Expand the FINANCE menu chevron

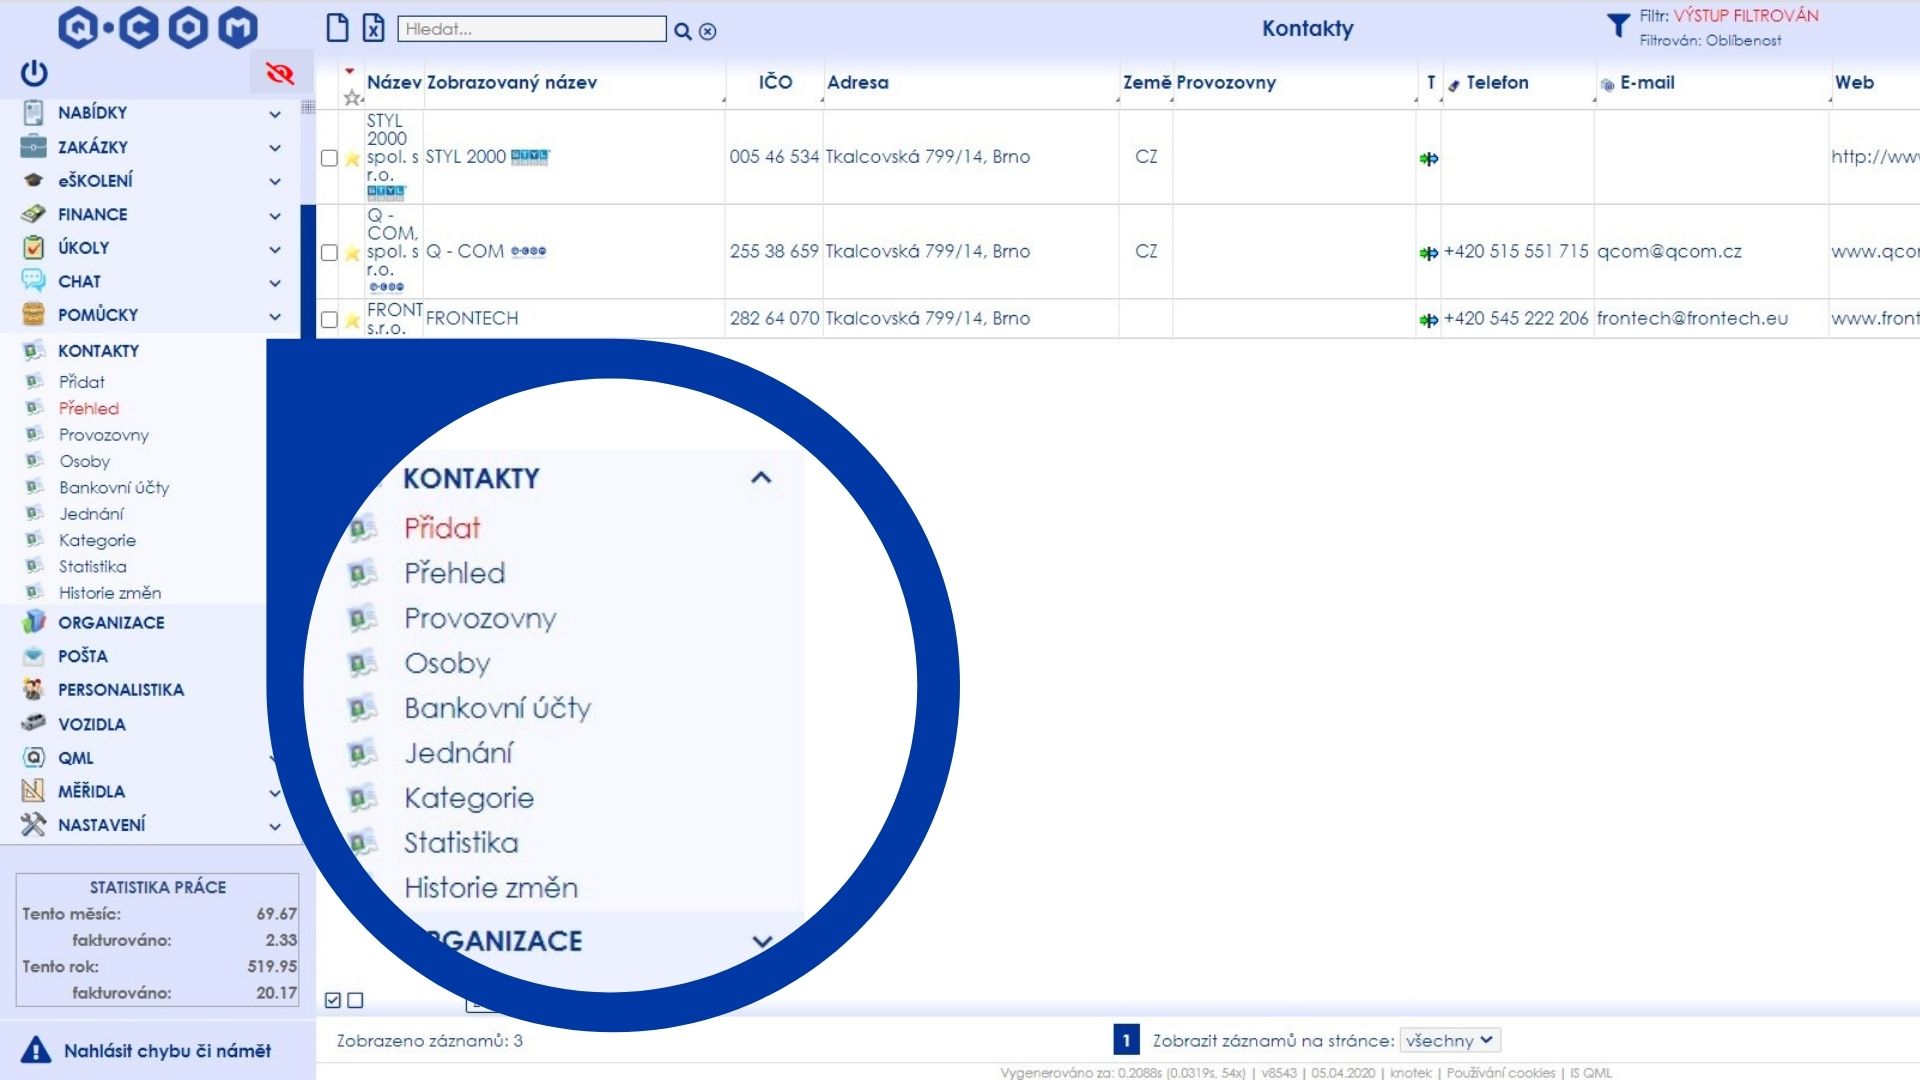[275, 216]
